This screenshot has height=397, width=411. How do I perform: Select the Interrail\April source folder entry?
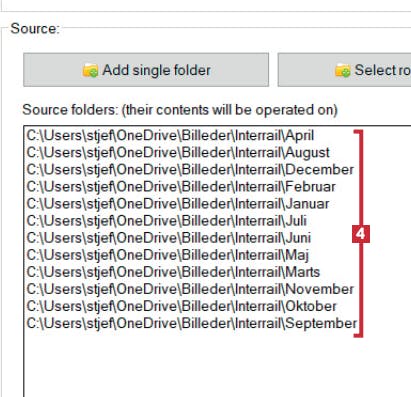[170, 135]
